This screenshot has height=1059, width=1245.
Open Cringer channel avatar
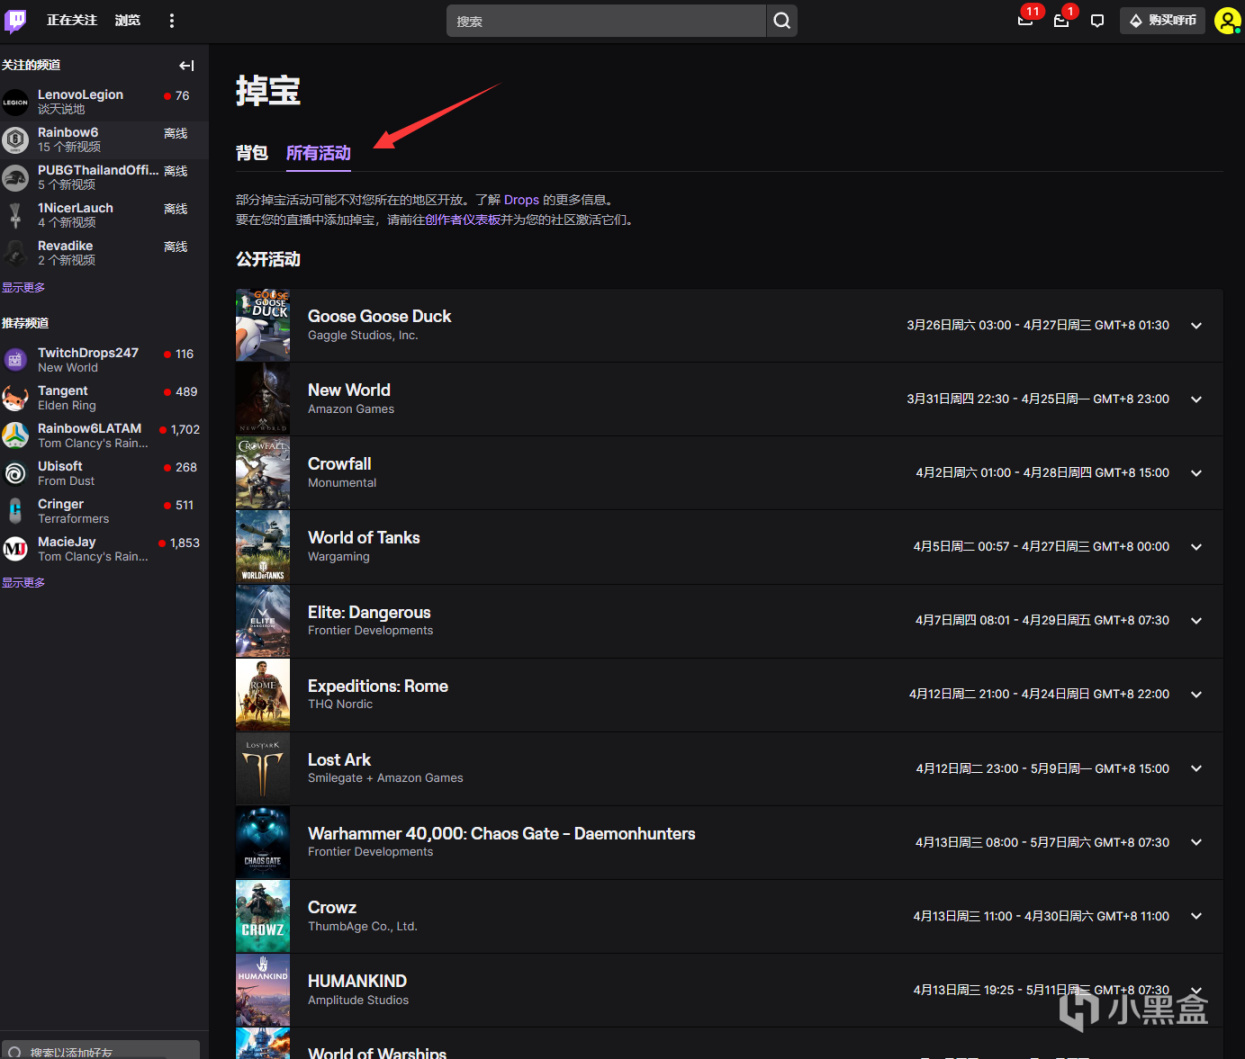[x=15, y=511]
